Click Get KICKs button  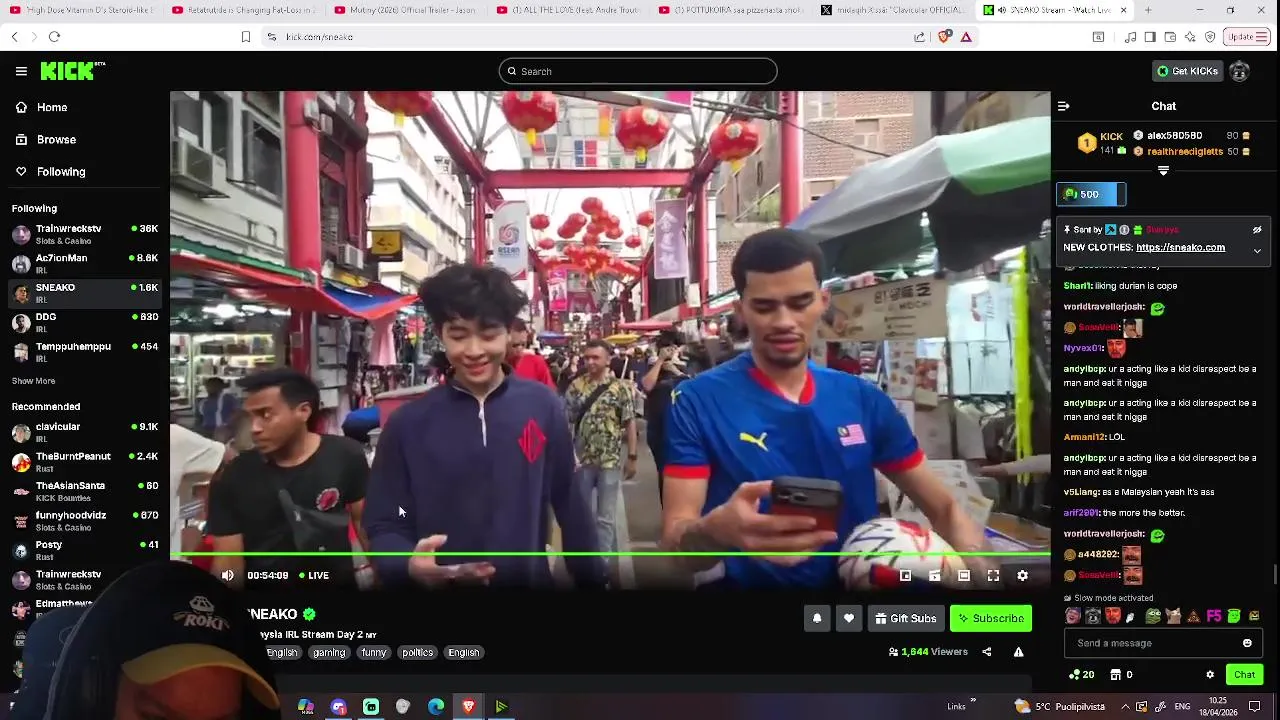(1187, 71)
